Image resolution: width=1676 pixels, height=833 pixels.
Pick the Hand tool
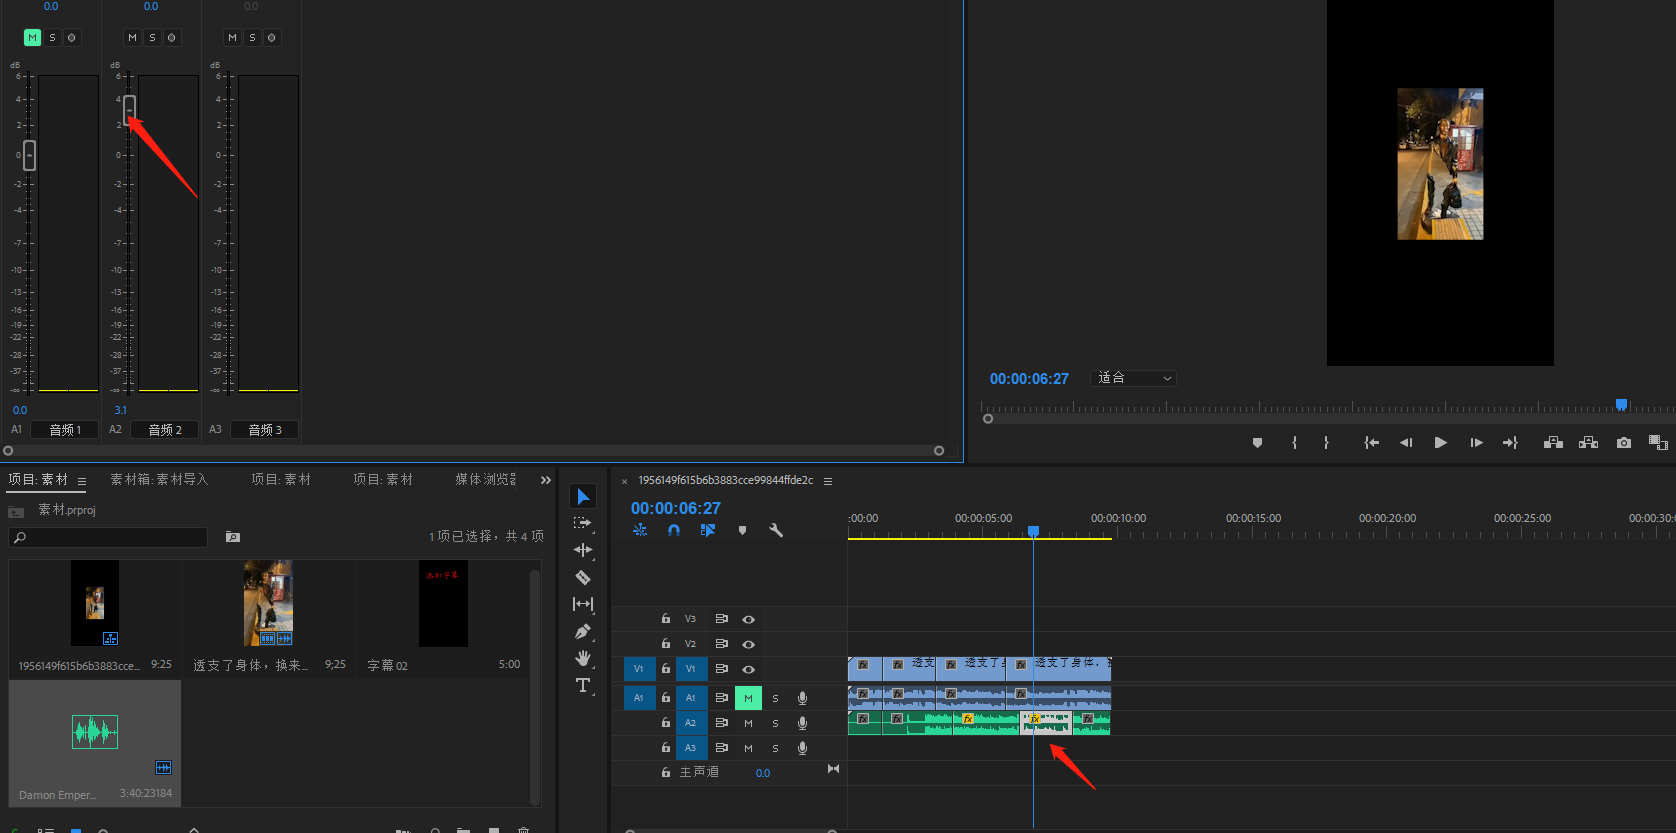coord(583,658)
